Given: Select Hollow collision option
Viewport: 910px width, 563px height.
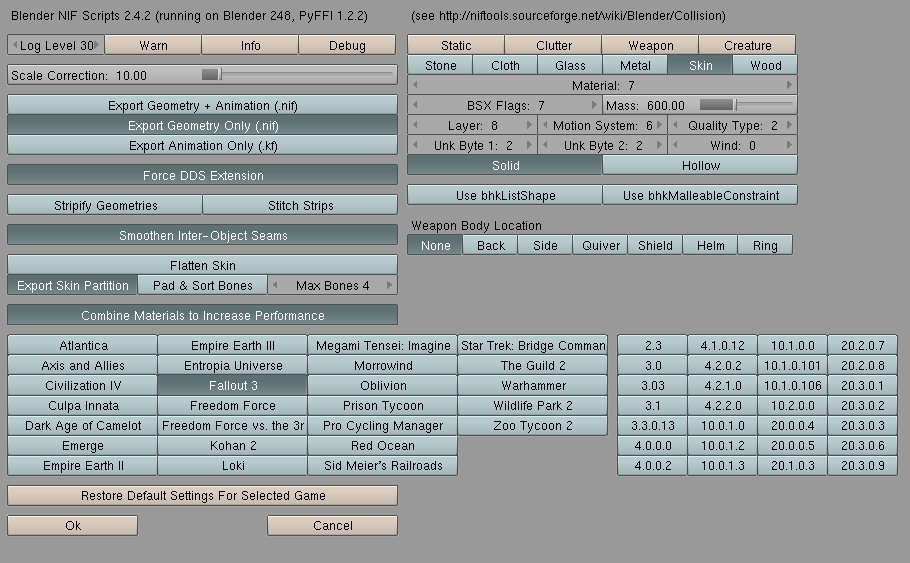Looking at the screenshot, I should pos(700,165).
